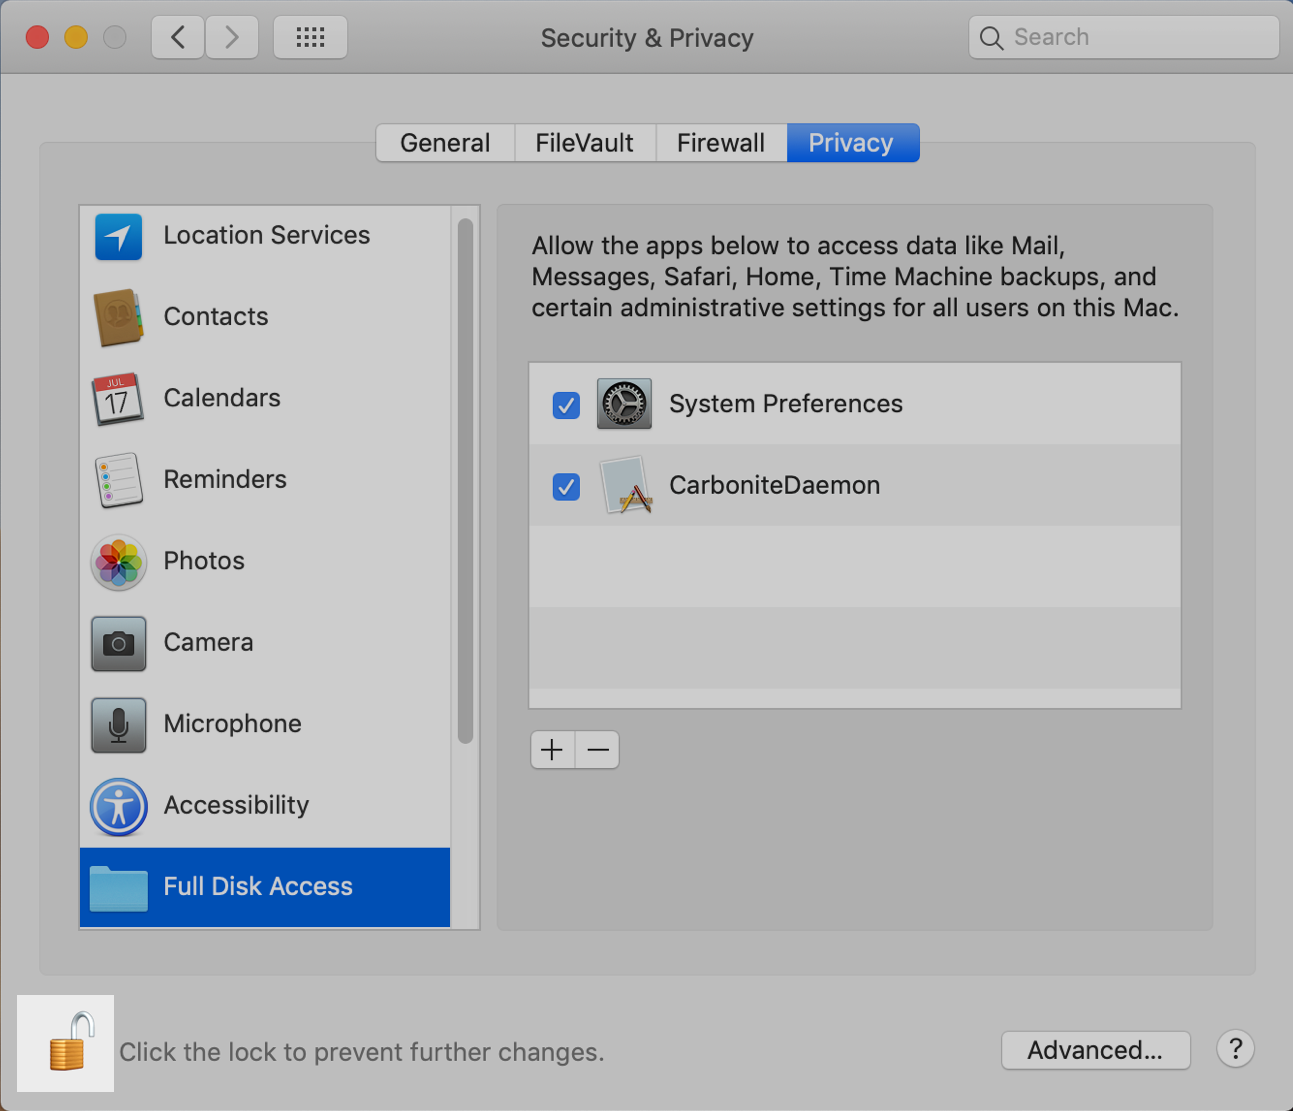Open Contacts privacy settings
This screenshot has width=1293, height=1111.
coord(118,318)
